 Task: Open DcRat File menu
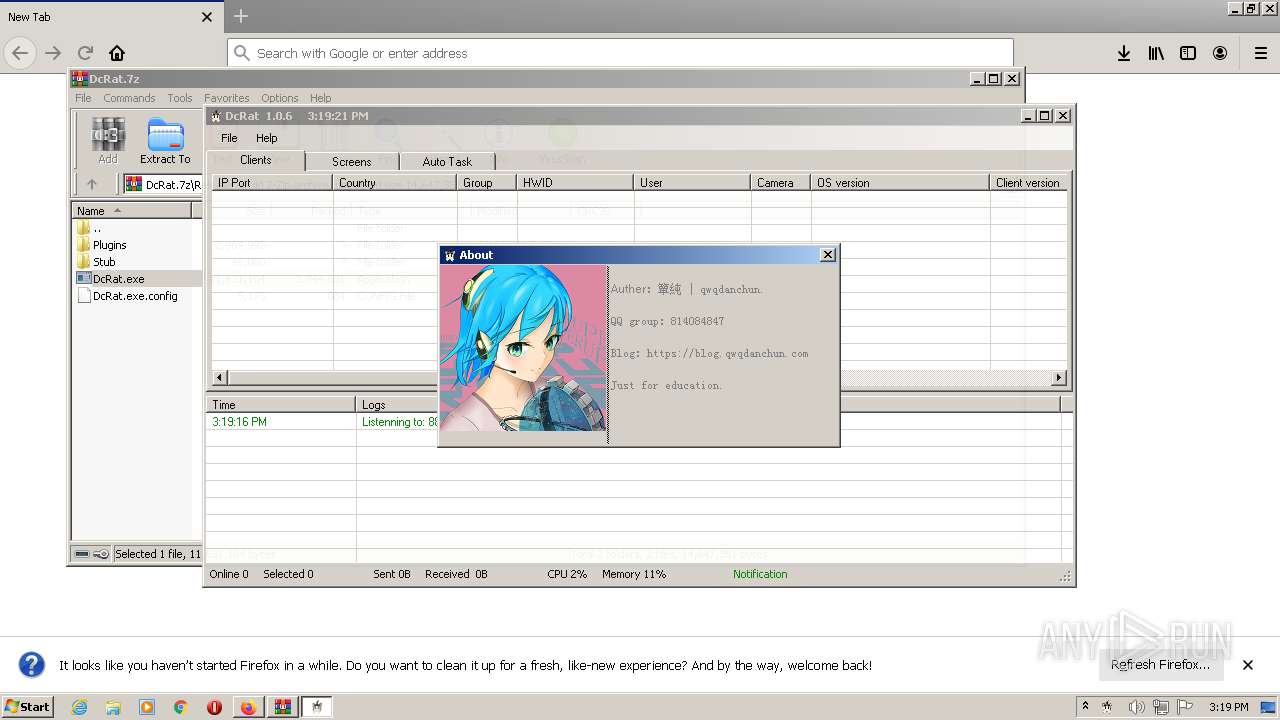coord(229,138)
